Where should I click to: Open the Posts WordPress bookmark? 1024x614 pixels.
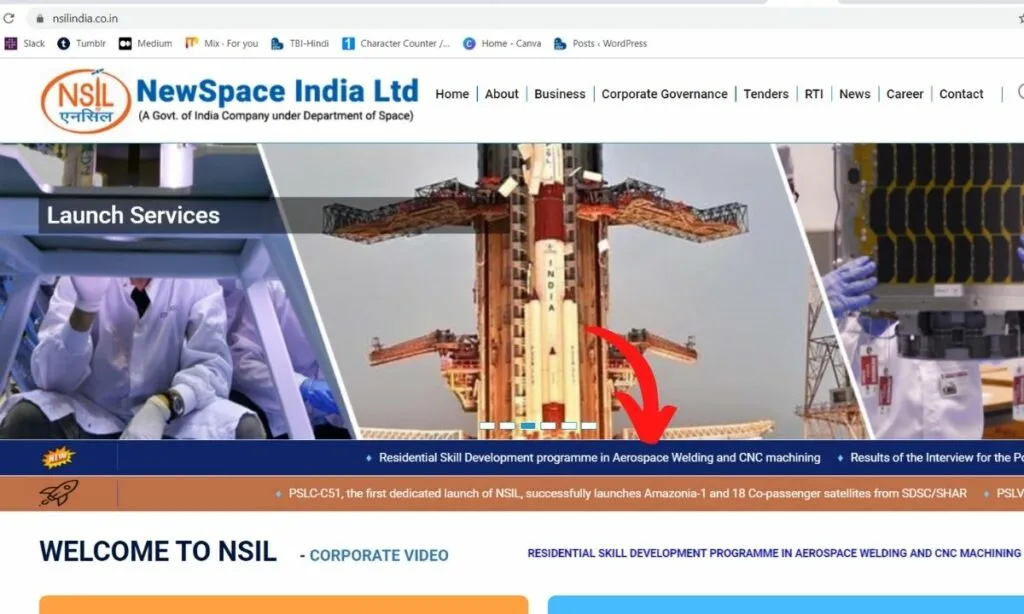click(601, 44)
